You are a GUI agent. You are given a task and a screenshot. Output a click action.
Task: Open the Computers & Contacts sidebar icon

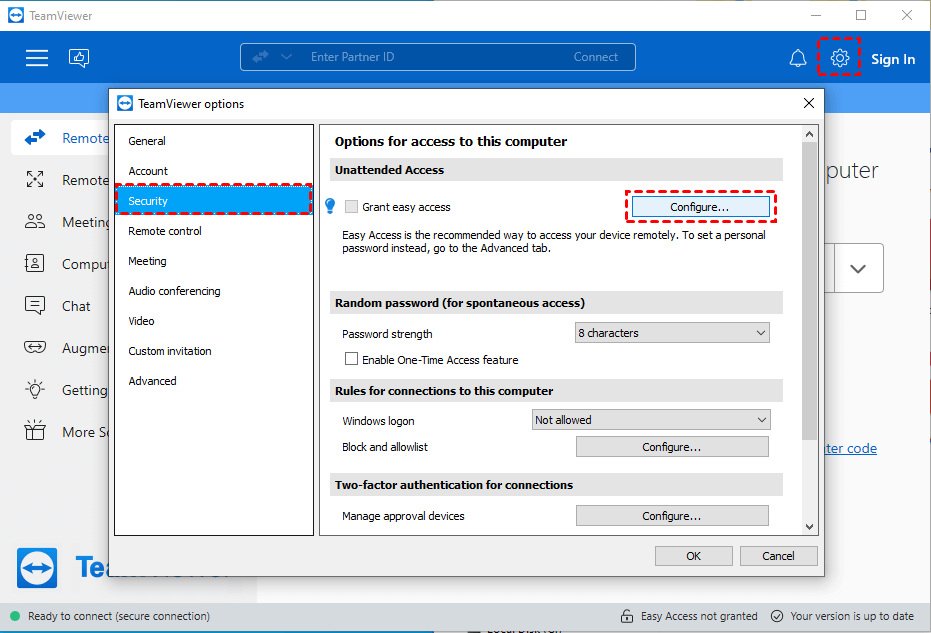34,263
